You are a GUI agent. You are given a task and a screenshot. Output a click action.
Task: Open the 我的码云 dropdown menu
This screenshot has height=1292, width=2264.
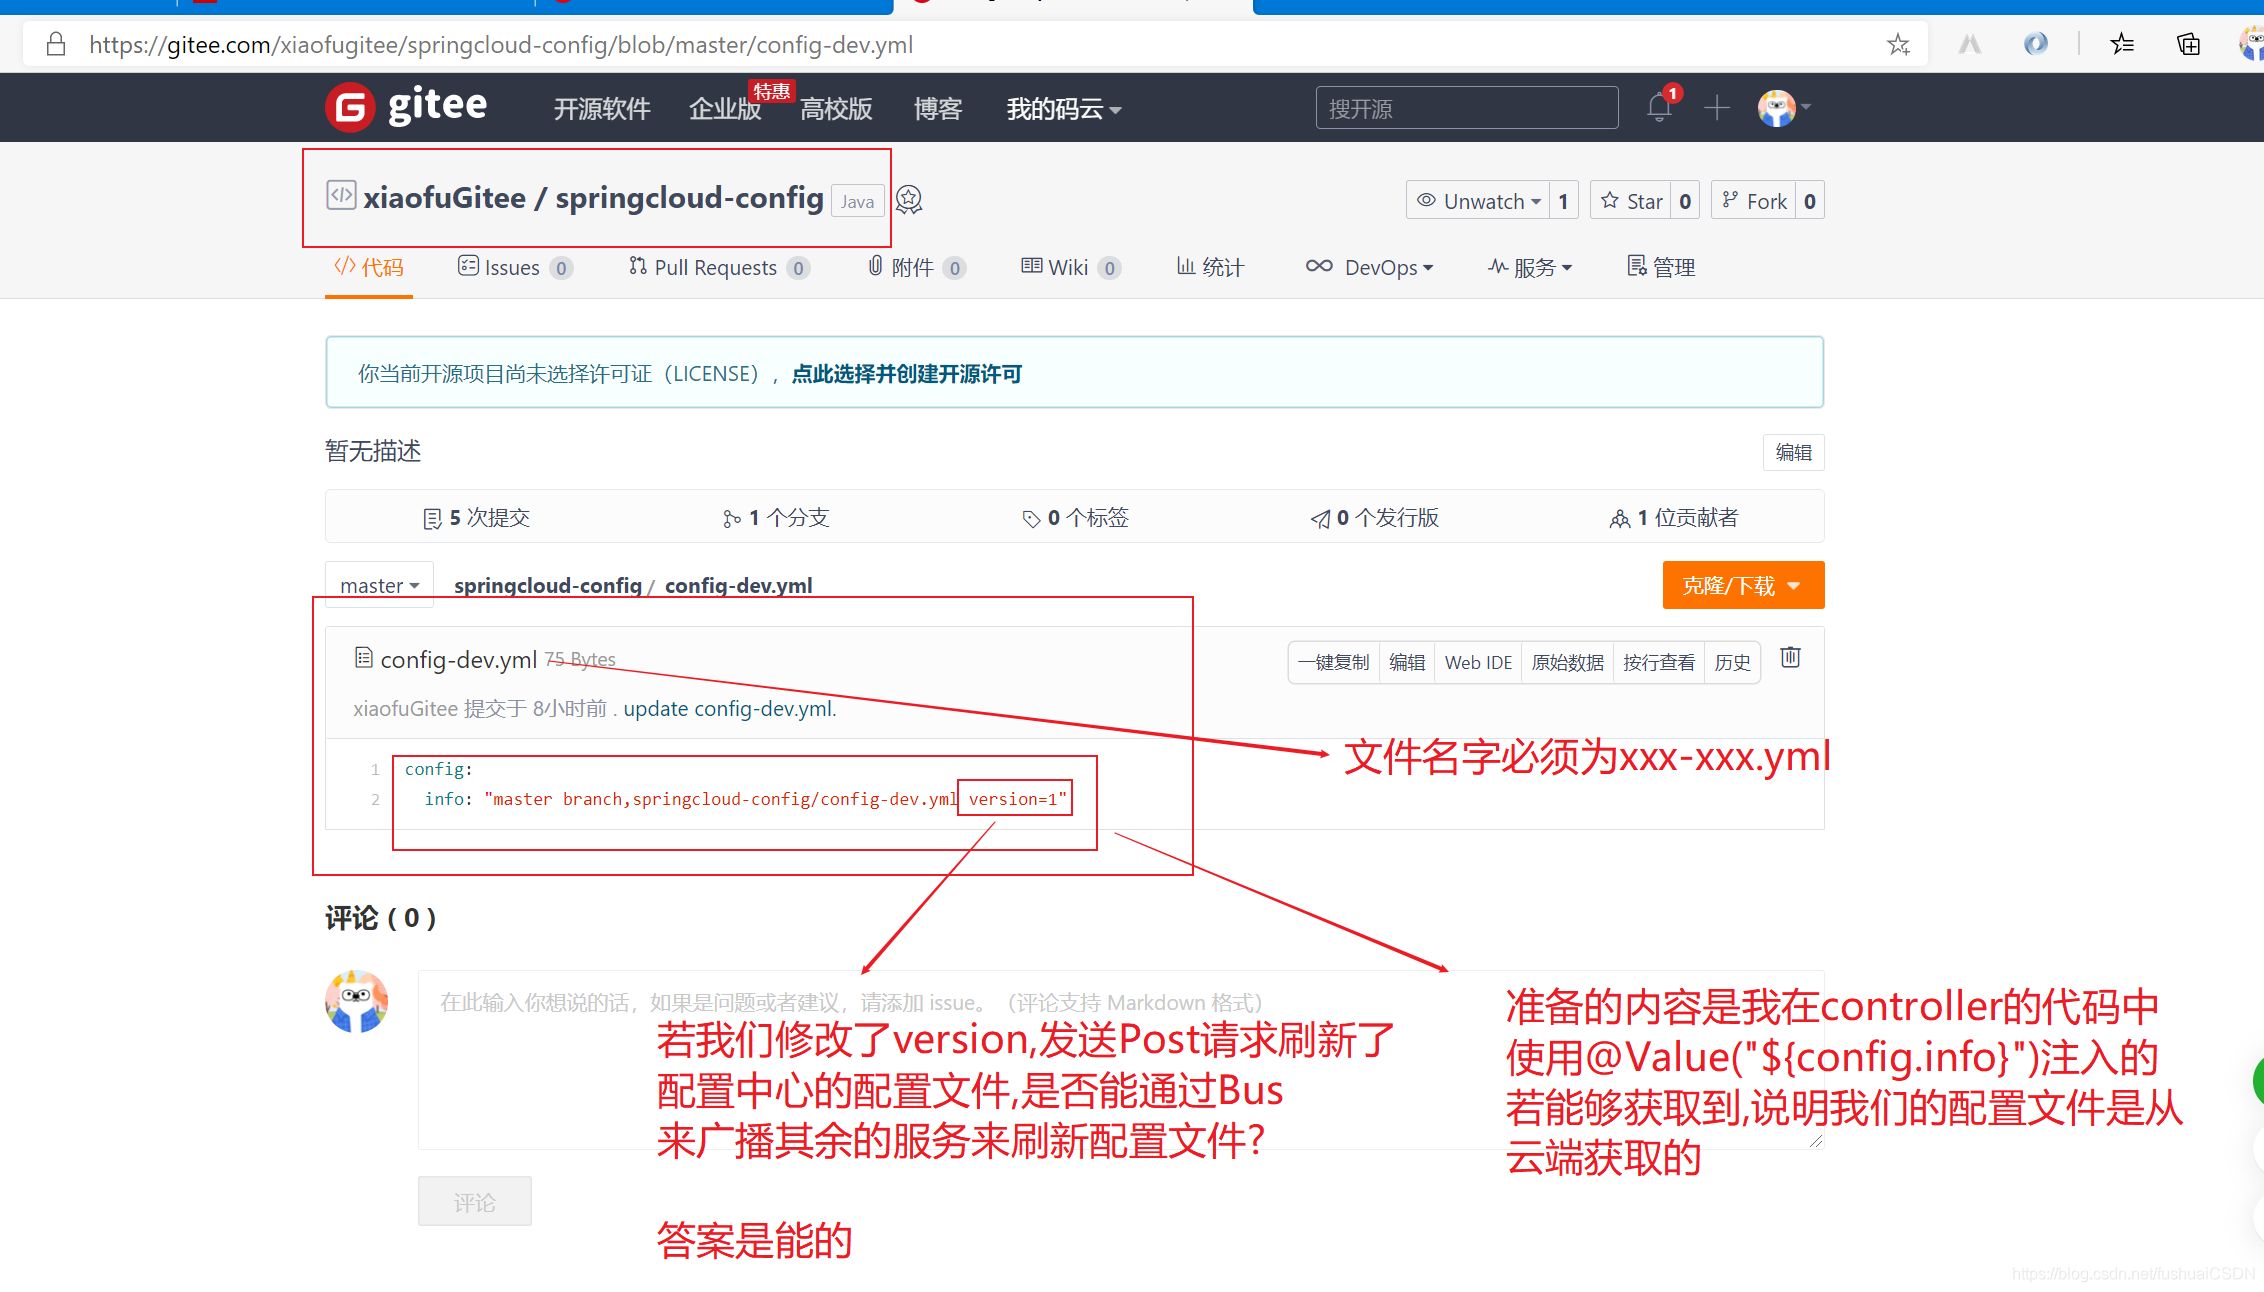click(1064, 109)
